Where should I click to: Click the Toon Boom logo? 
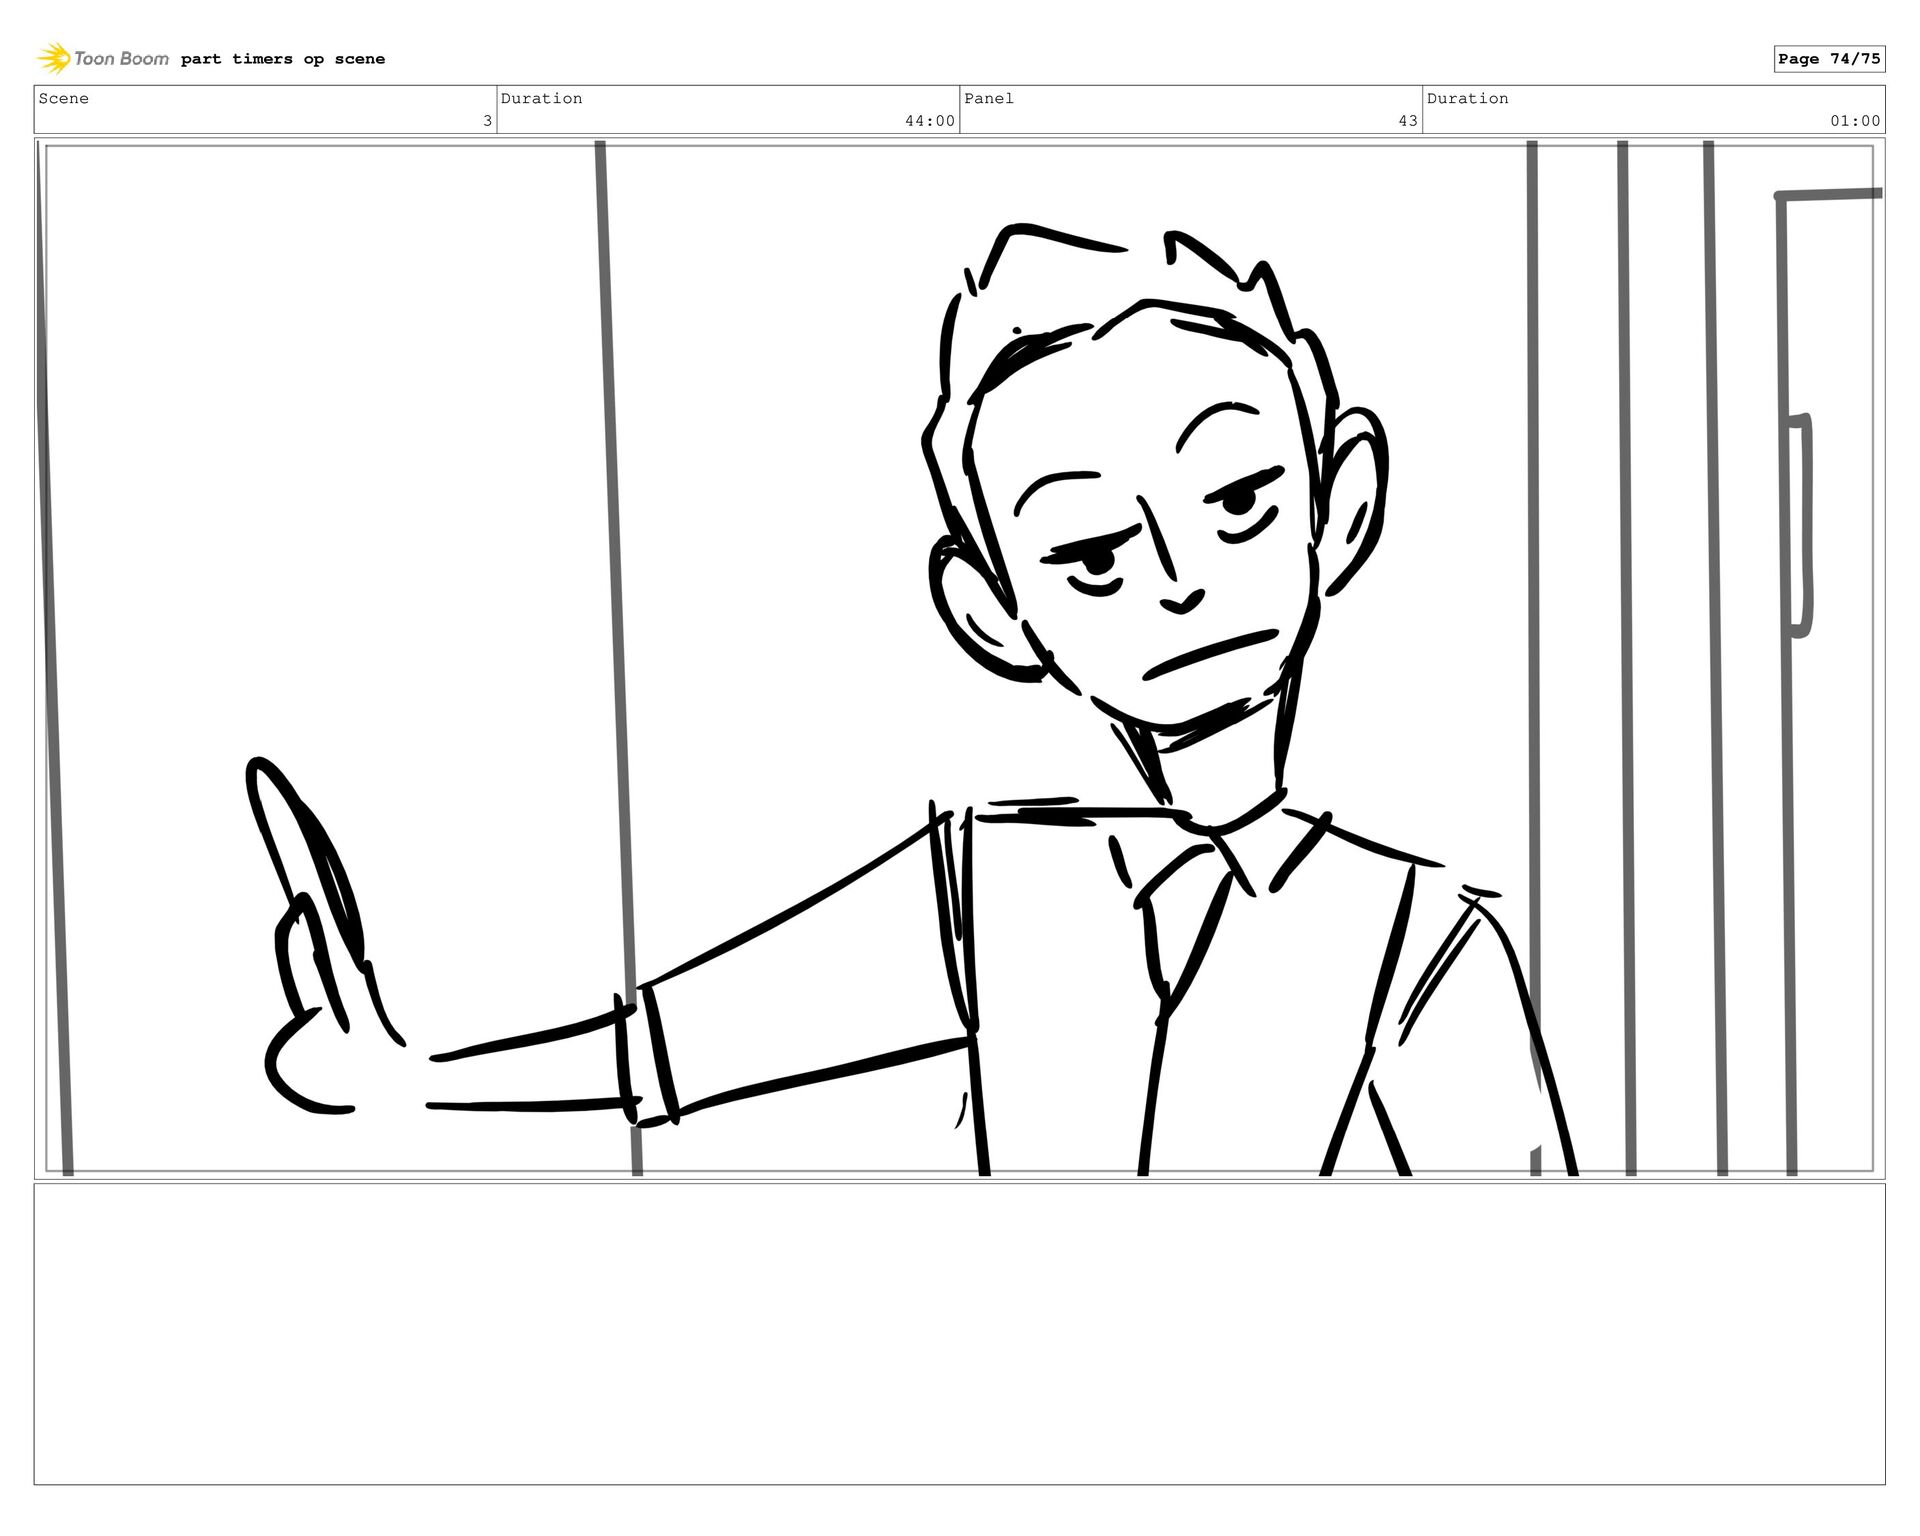pyautogui.click(x=103, y=58)
